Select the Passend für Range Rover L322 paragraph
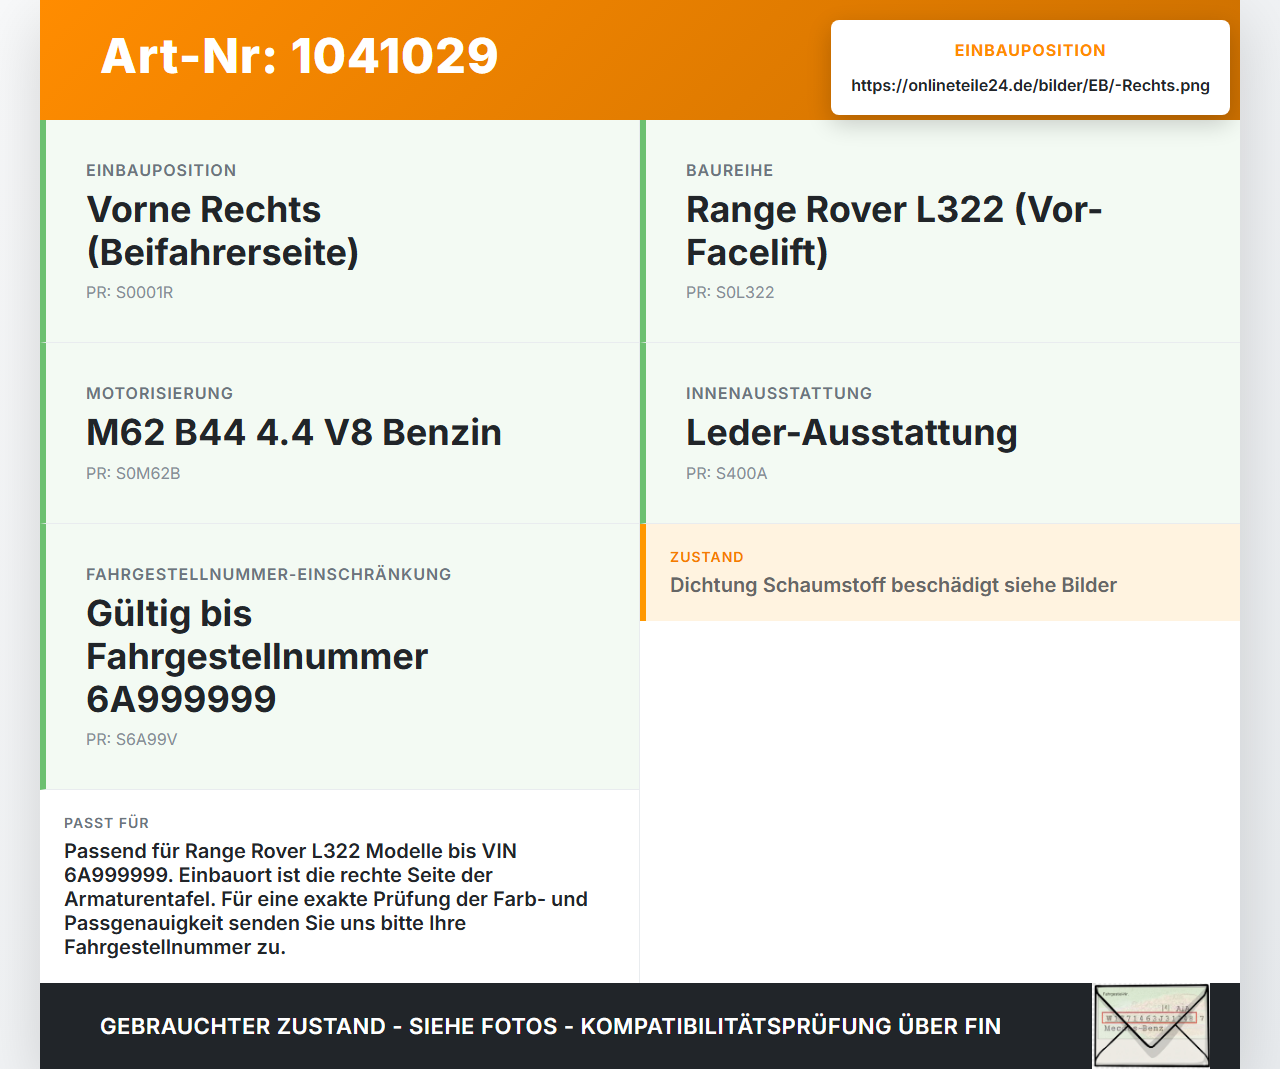 click(x=326, y=899)
